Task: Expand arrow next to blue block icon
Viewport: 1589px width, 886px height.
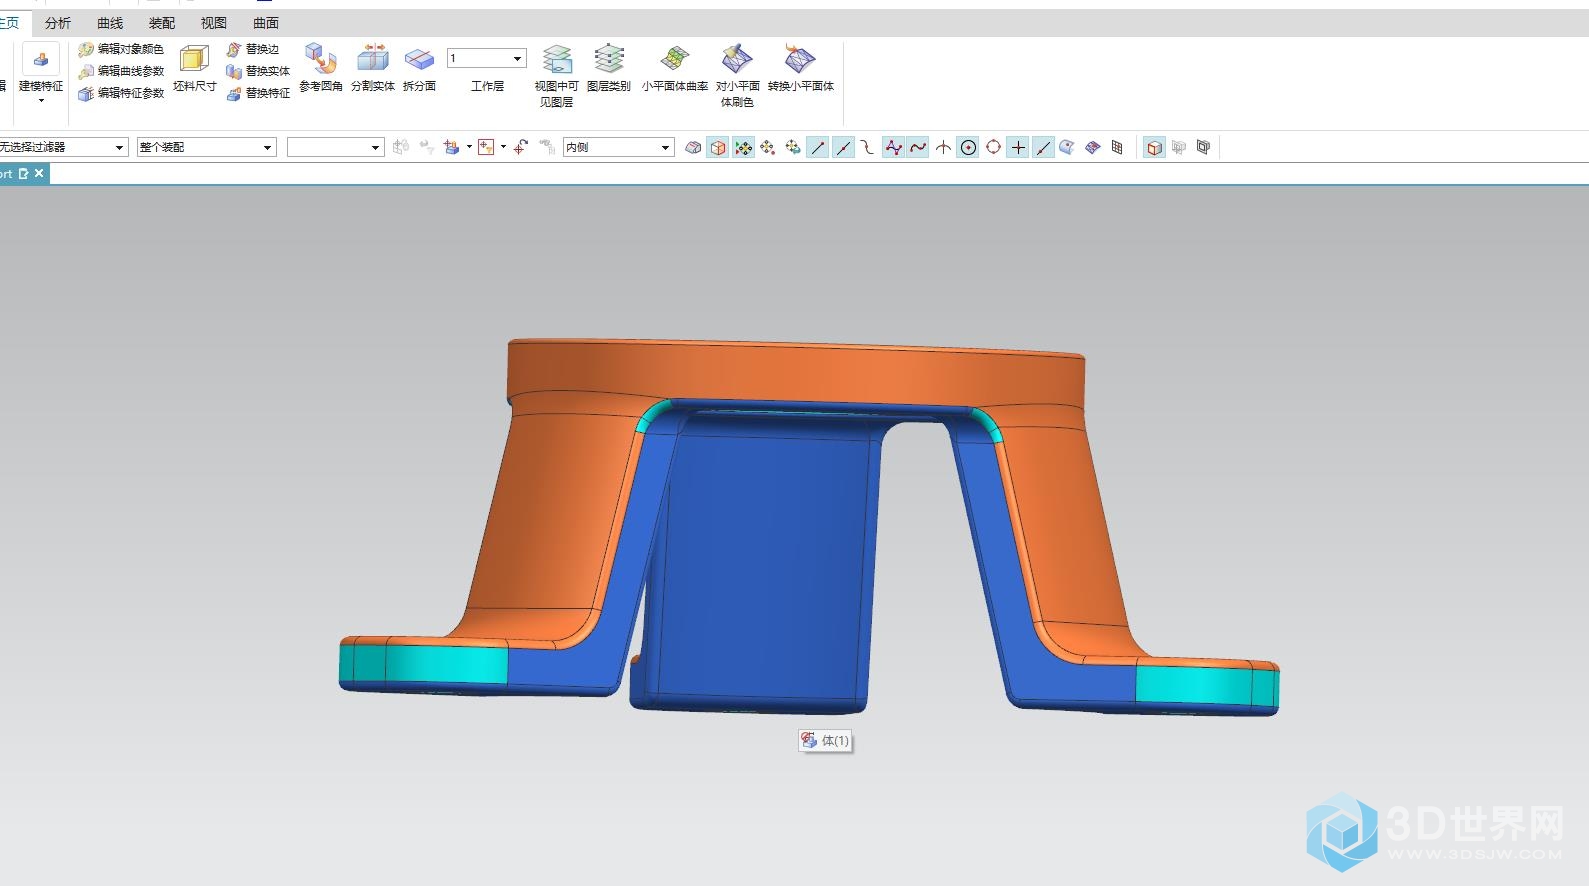Action: tap(469, 147)
